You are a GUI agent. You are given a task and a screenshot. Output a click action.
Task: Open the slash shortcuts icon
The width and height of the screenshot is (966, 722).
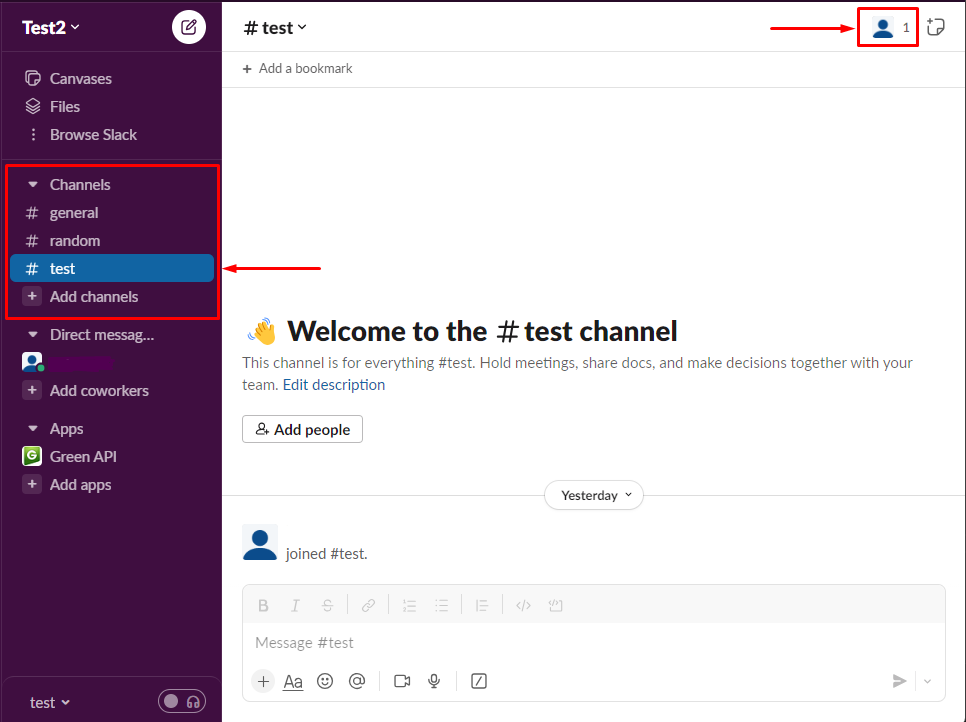pyautogui.click(x=479, y=681)
